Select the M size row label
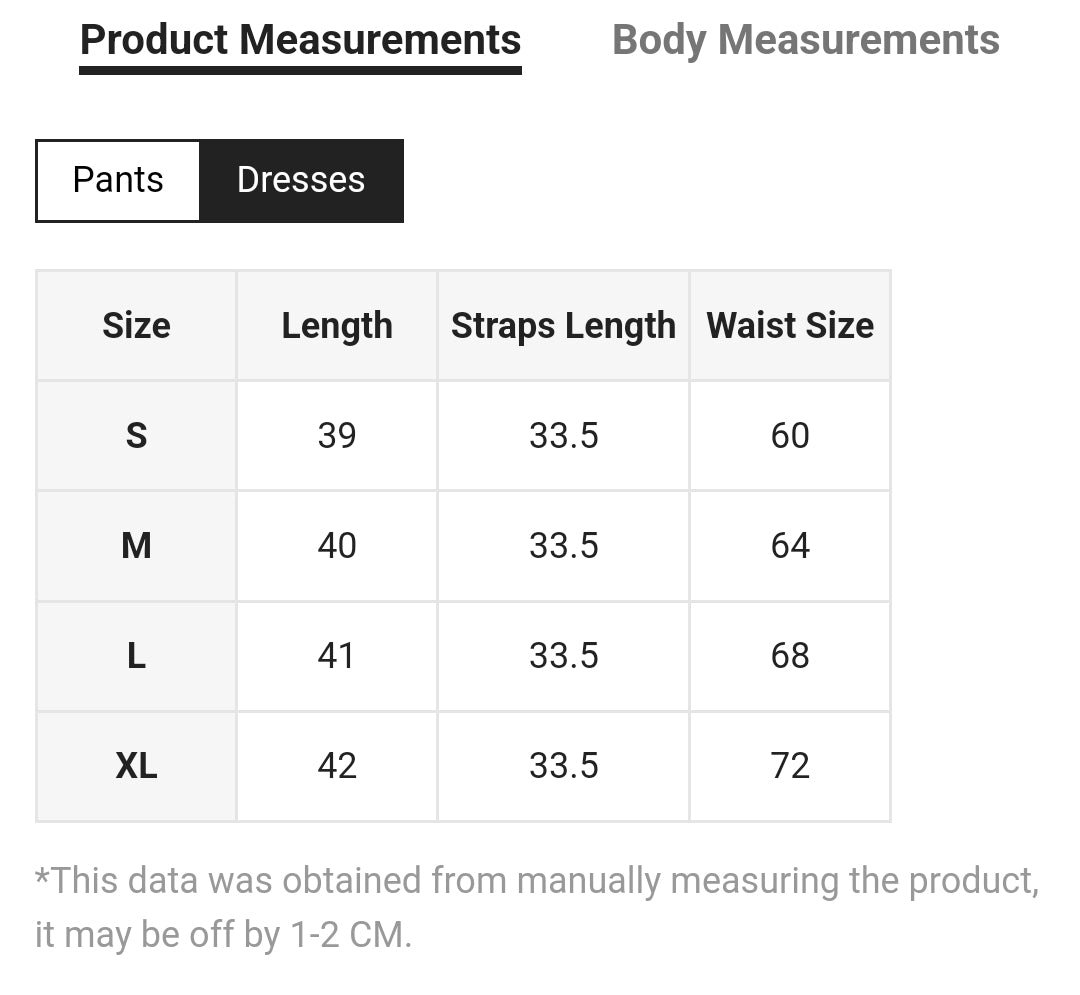 (136, 546)
